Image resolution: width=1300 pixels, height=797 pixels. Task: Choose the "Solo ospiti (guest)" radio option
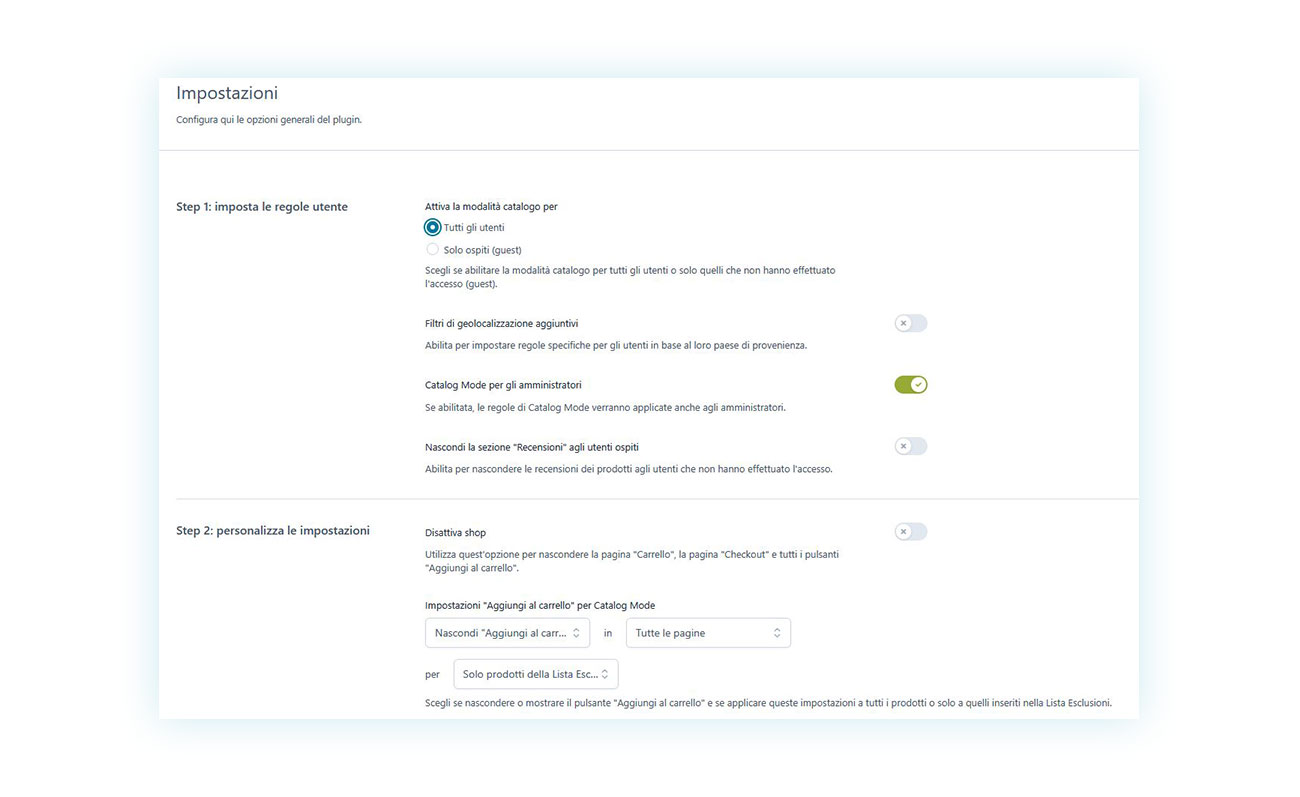(432, 250)
